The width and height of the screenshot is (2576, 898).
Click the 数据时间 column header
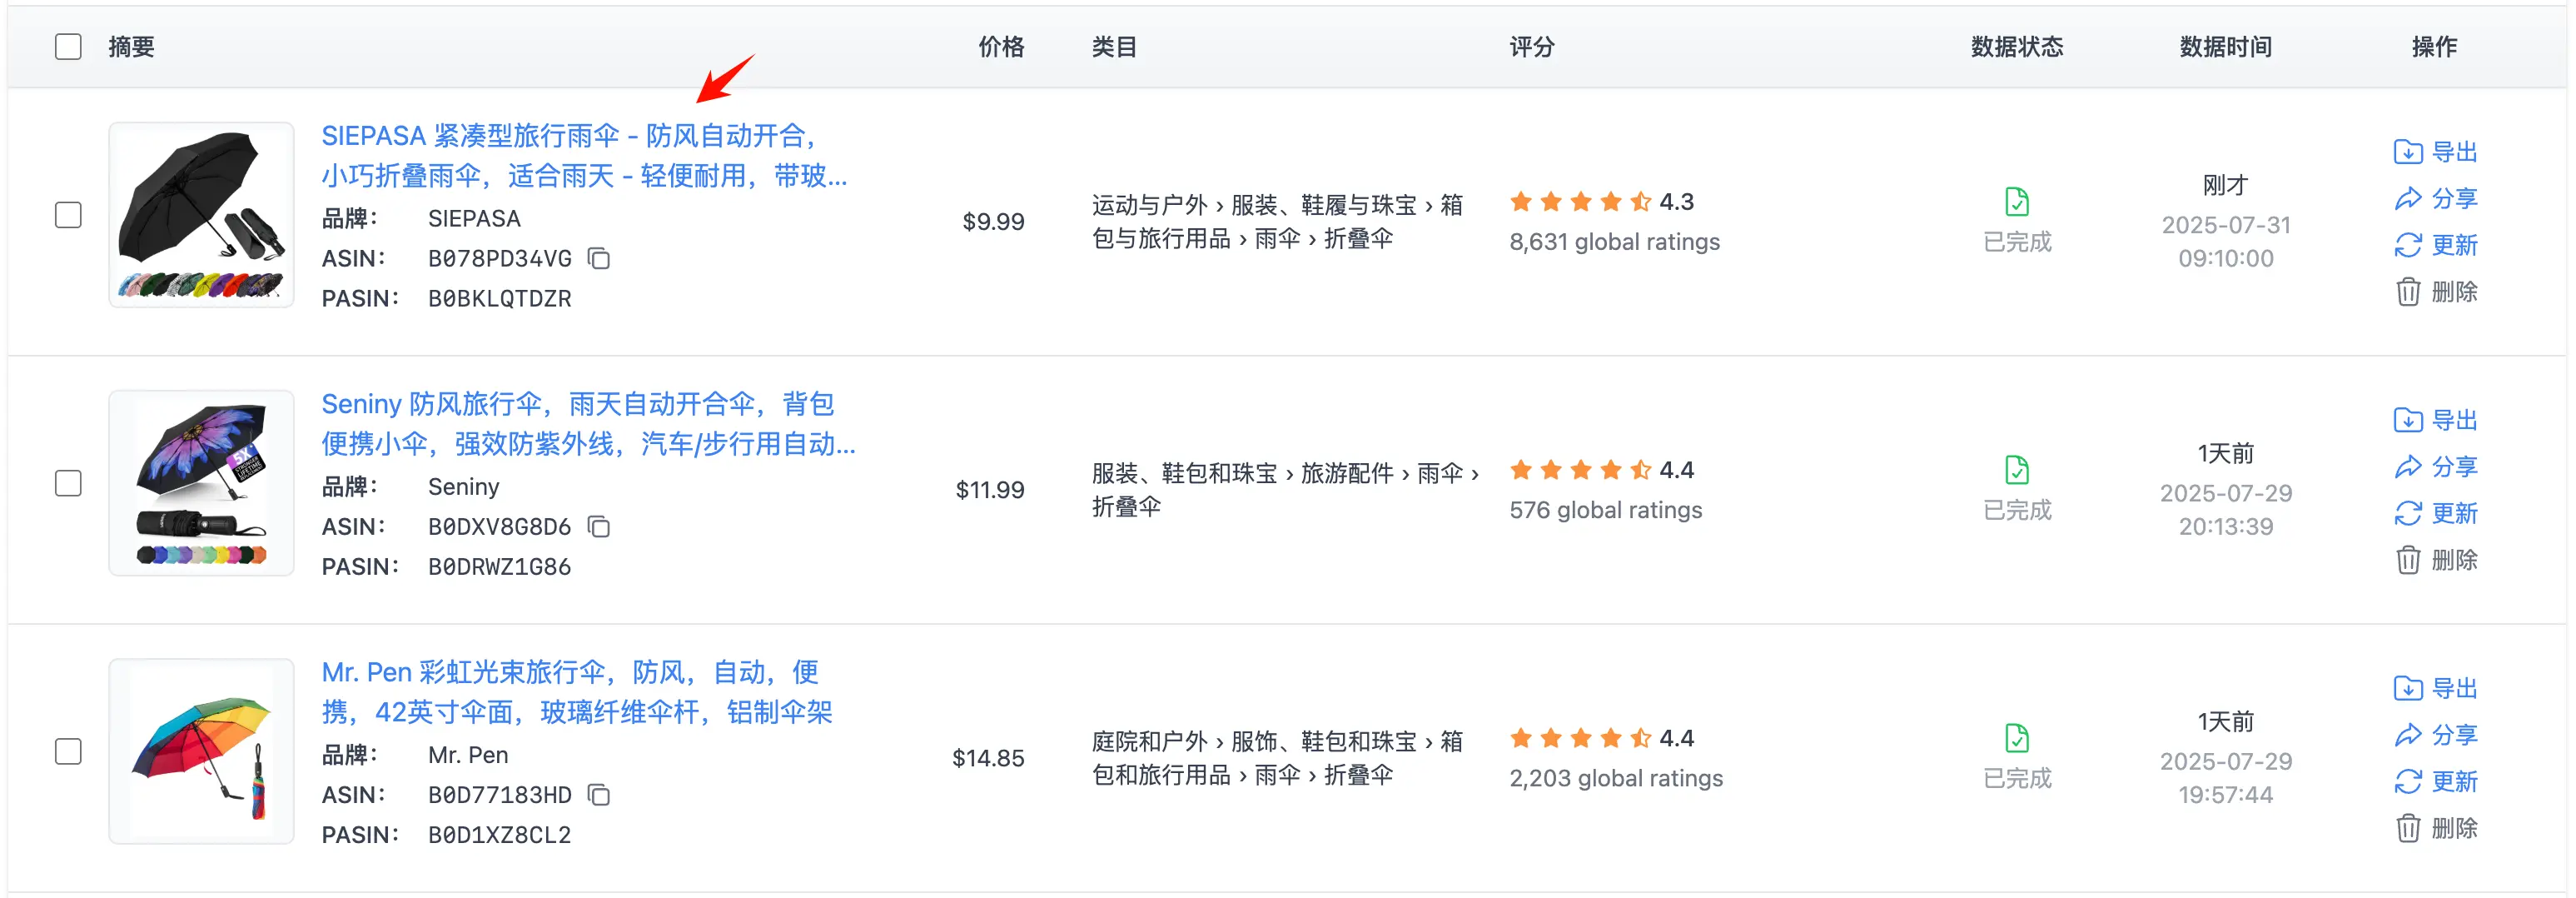(x=2226, y=47)
